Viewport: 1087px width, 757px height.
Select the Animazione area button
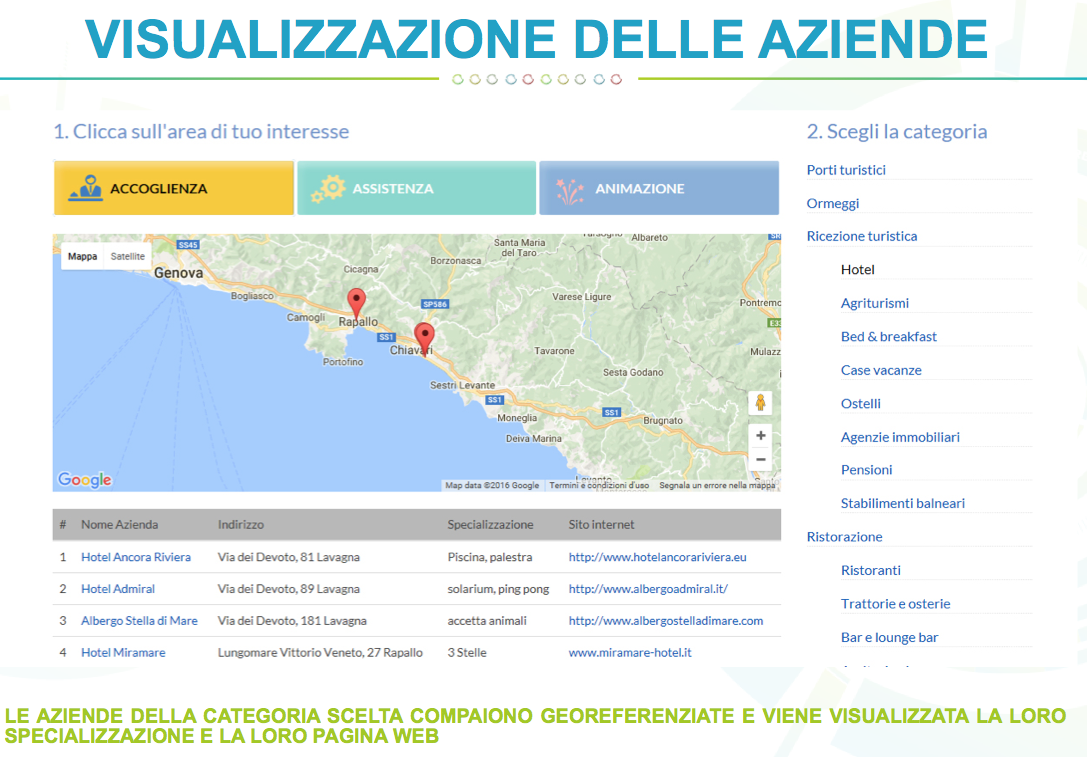tap(659, 188)
